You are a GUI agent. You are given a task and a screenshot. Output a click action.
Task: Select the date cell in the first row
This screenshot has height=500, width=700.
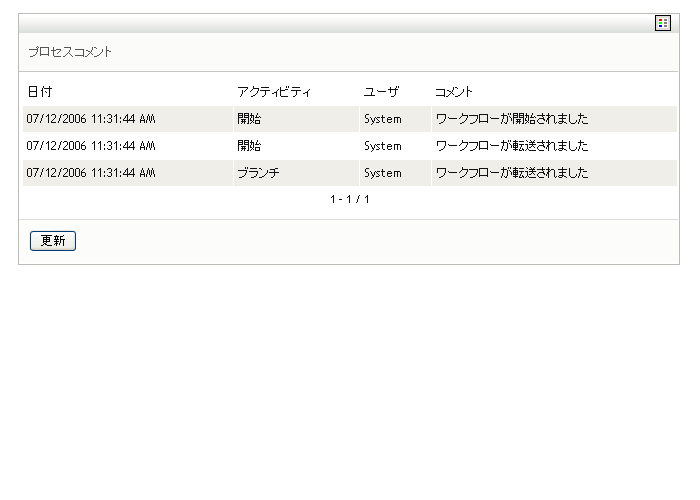(91, 119)
